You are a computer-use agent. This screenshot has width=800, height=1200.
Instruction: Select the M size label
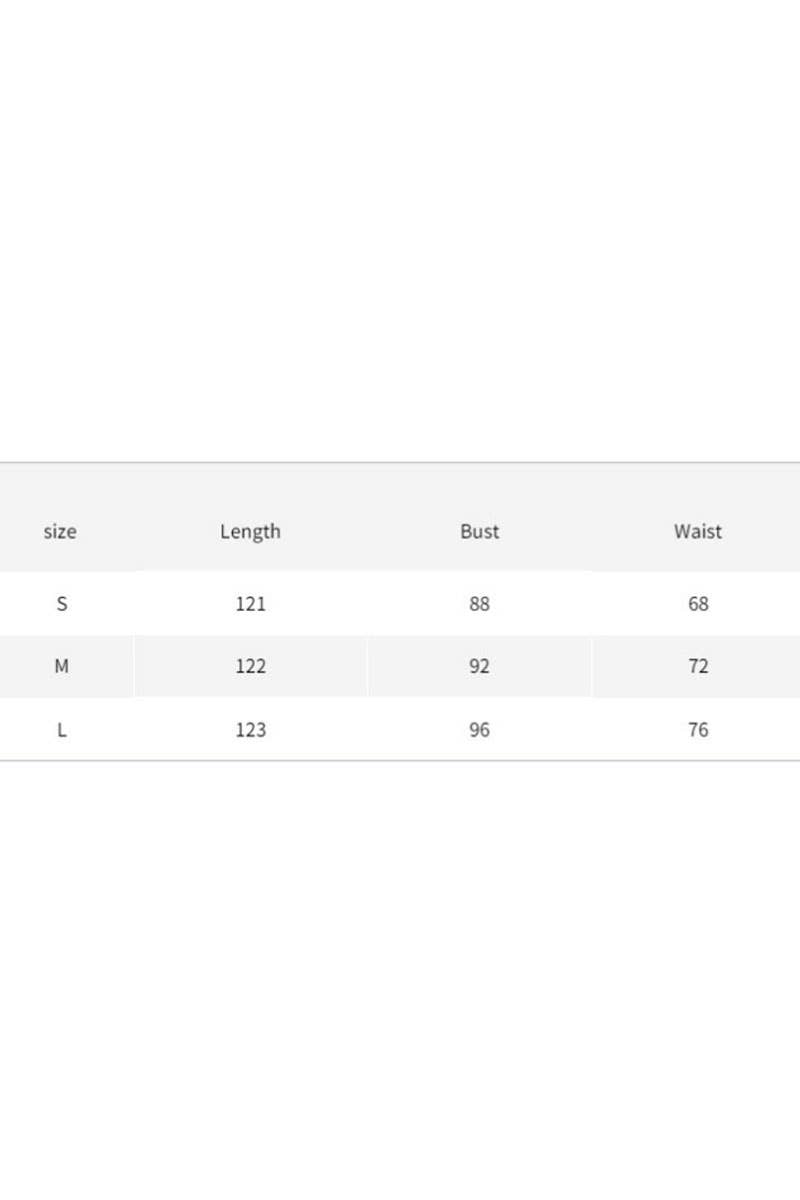pos(62,666)
